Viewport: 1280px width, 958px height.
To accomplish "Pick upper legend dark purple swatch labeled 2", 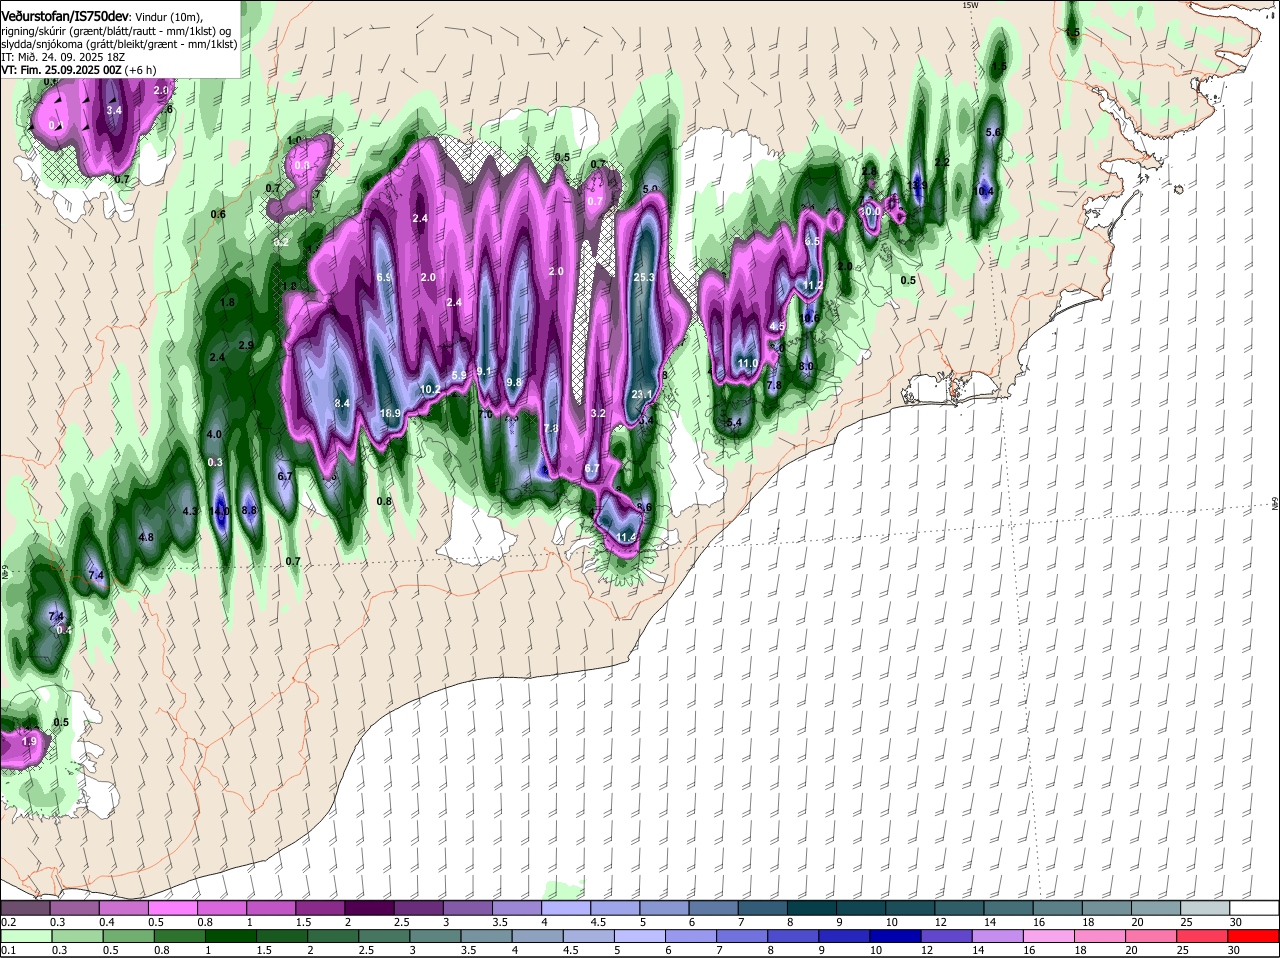I will (x=369, y=908).
